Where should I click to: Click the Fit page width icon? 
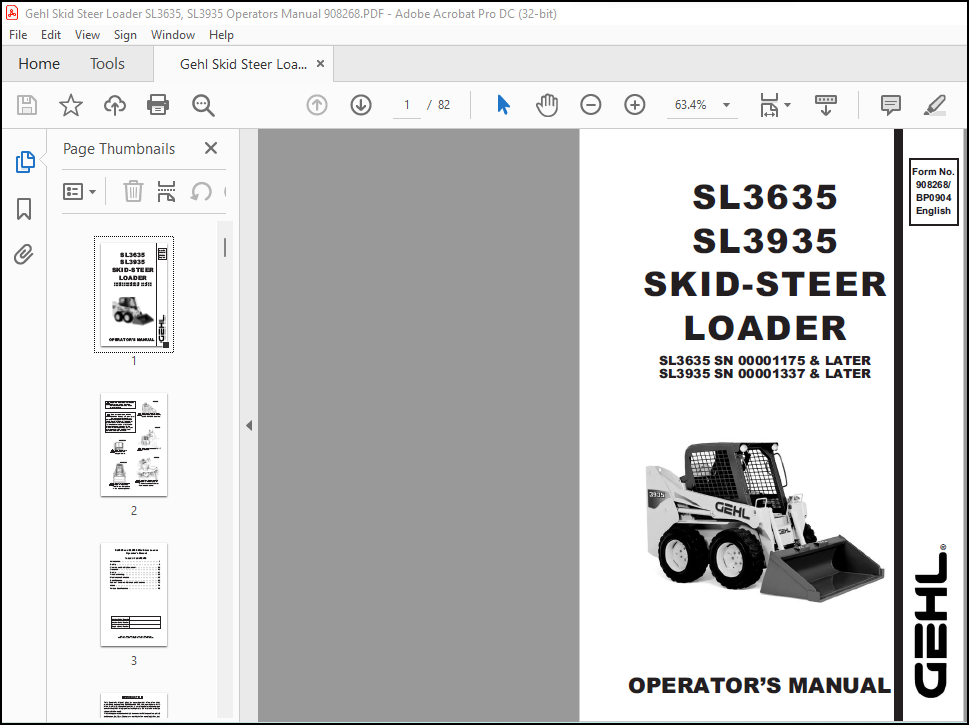pos(769,105)
